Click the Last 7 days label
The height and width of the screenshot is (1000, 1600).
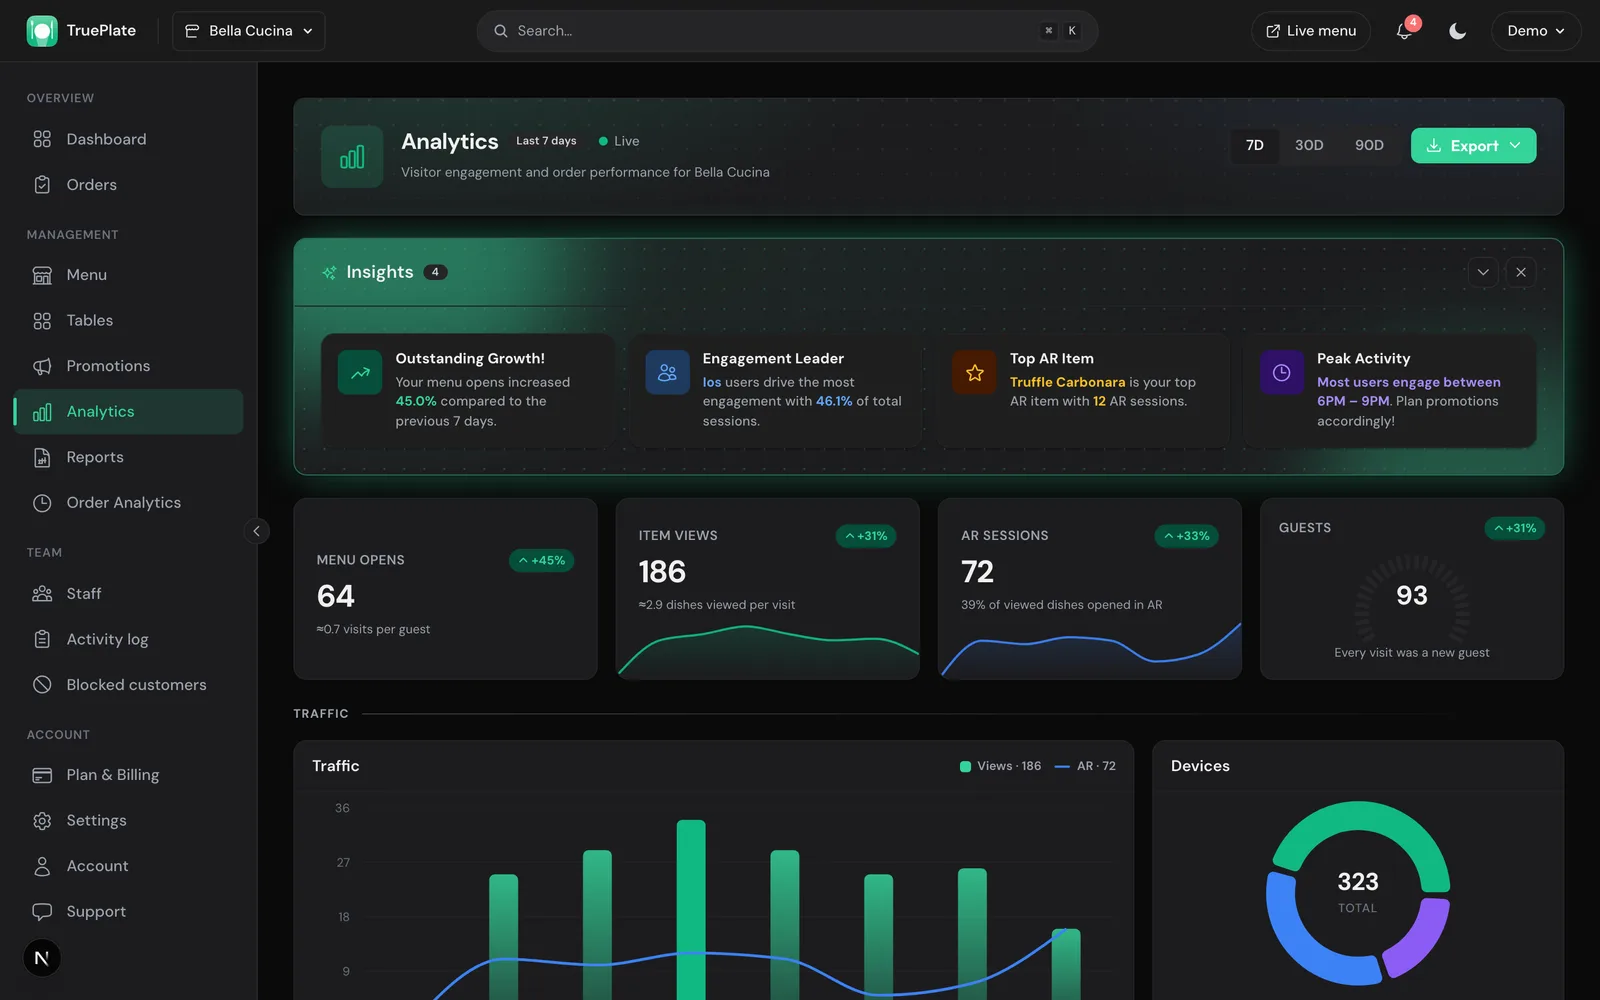[546, 141]
